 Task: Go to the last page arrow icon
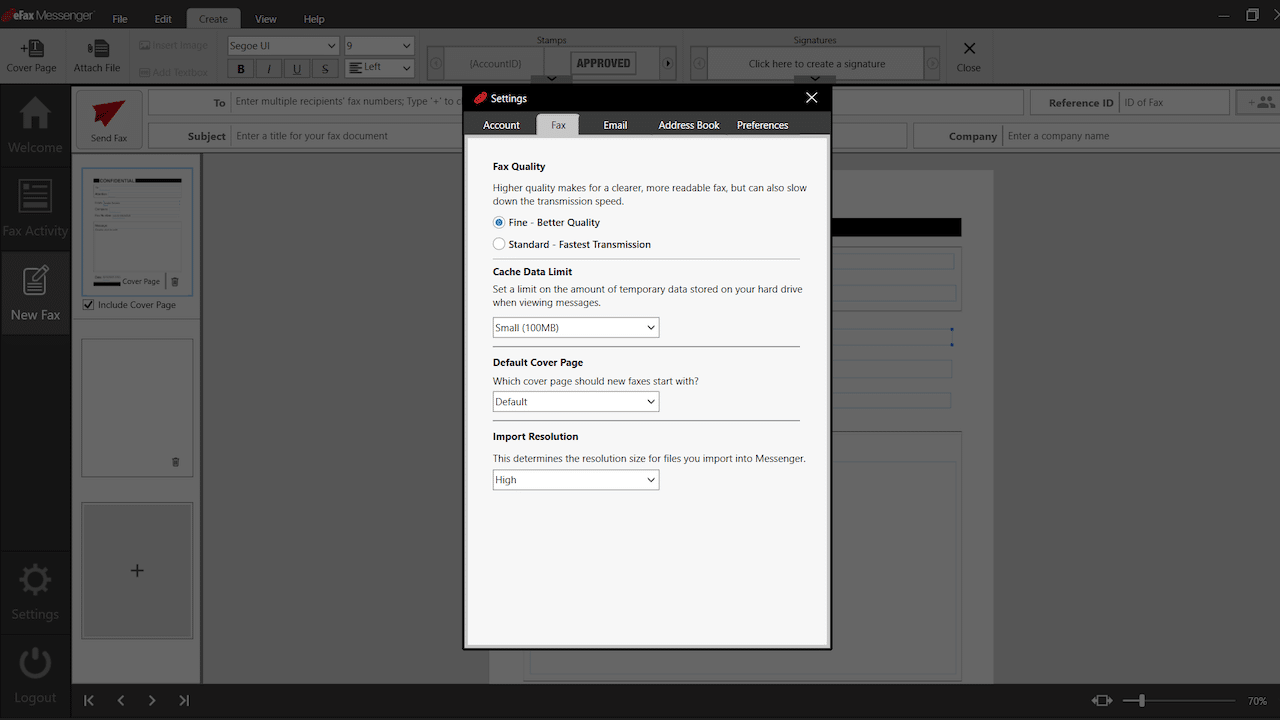point(184,701)
